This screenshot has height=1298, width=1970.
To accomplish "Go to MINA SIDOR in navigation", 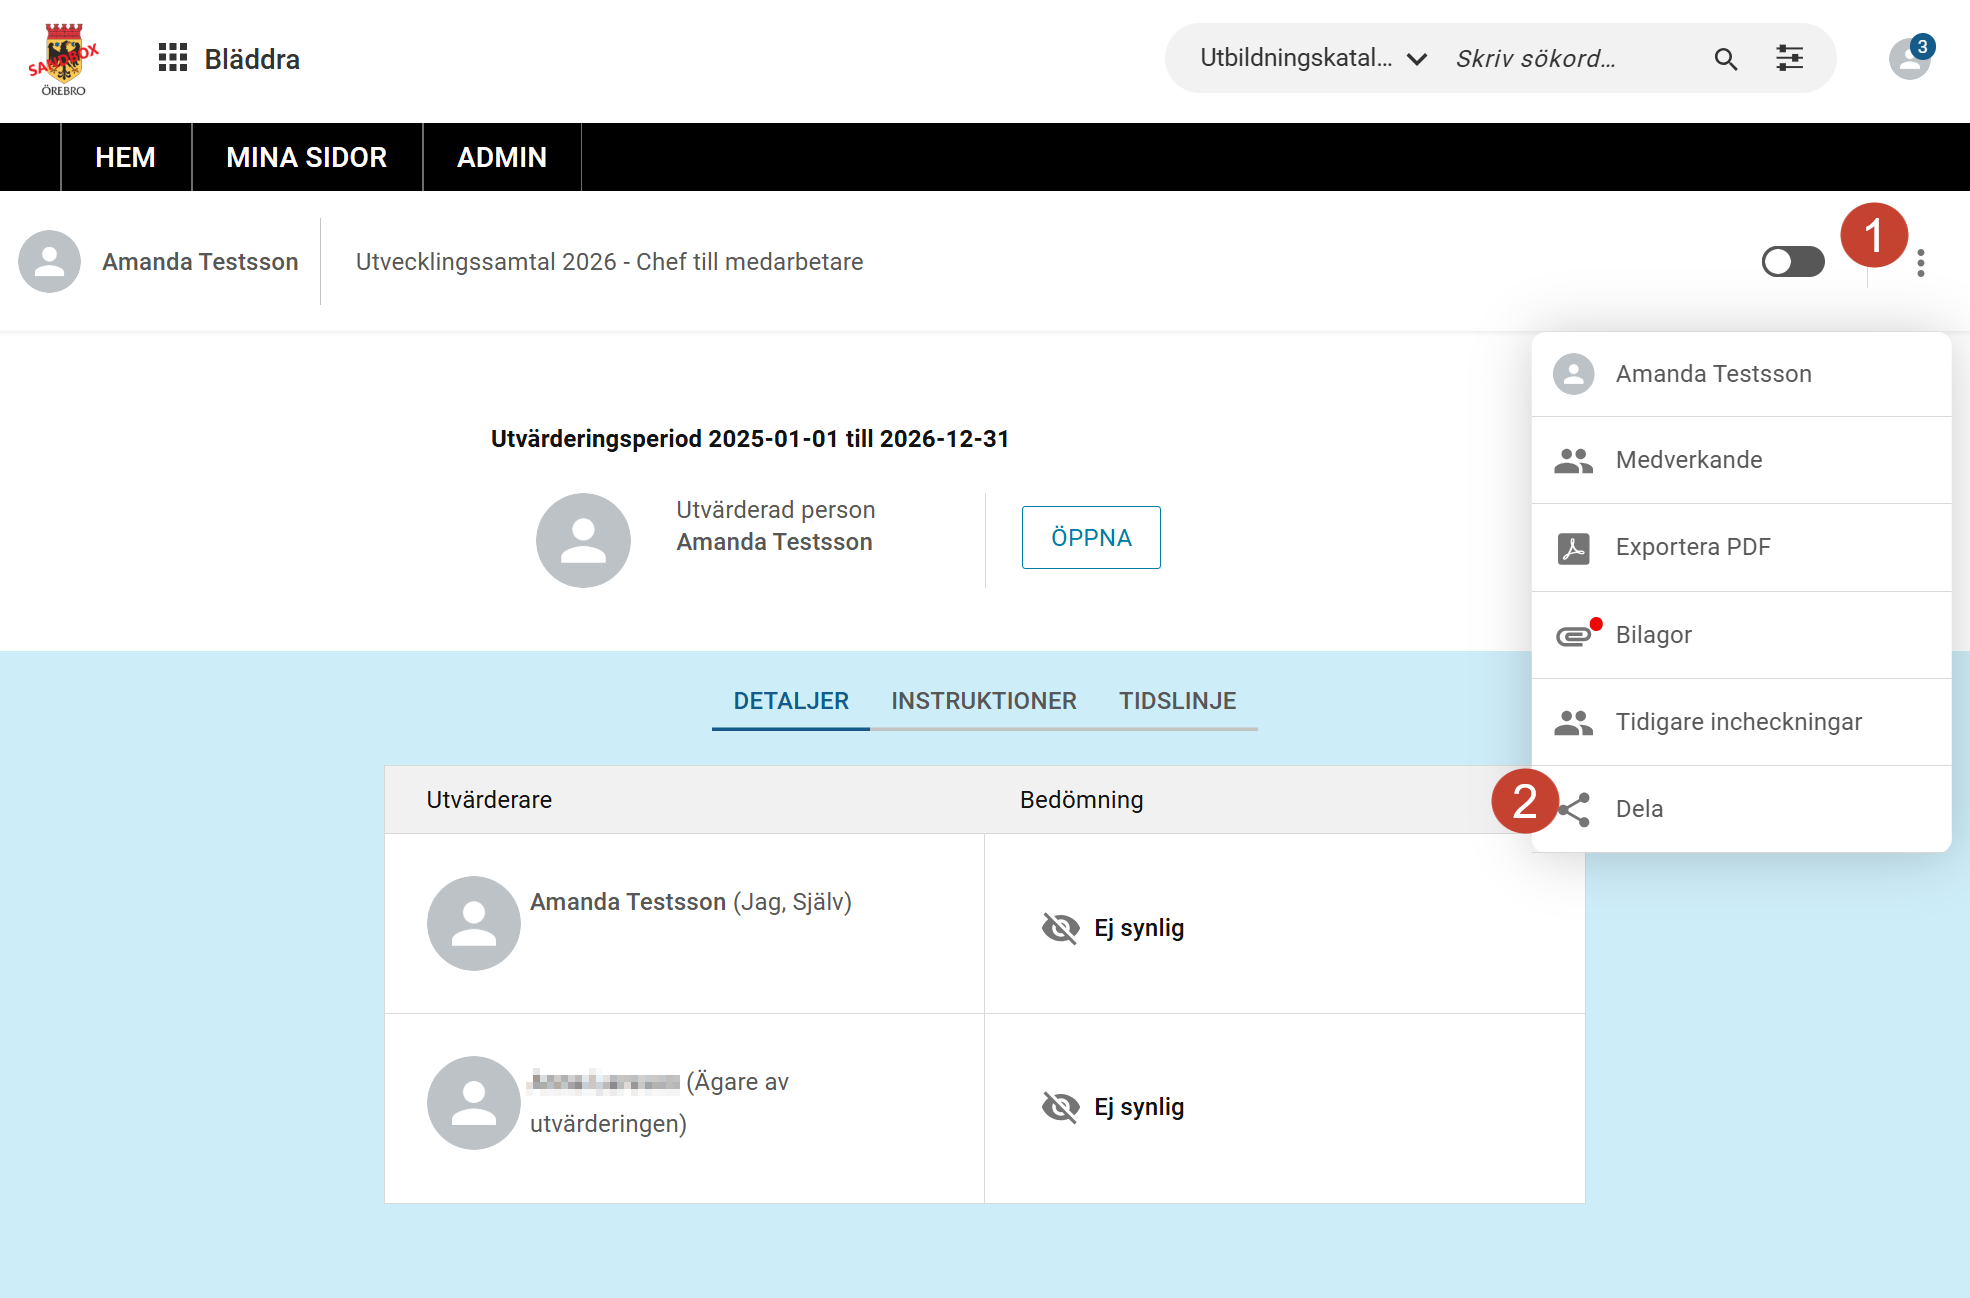I will [x=307, y=157].
